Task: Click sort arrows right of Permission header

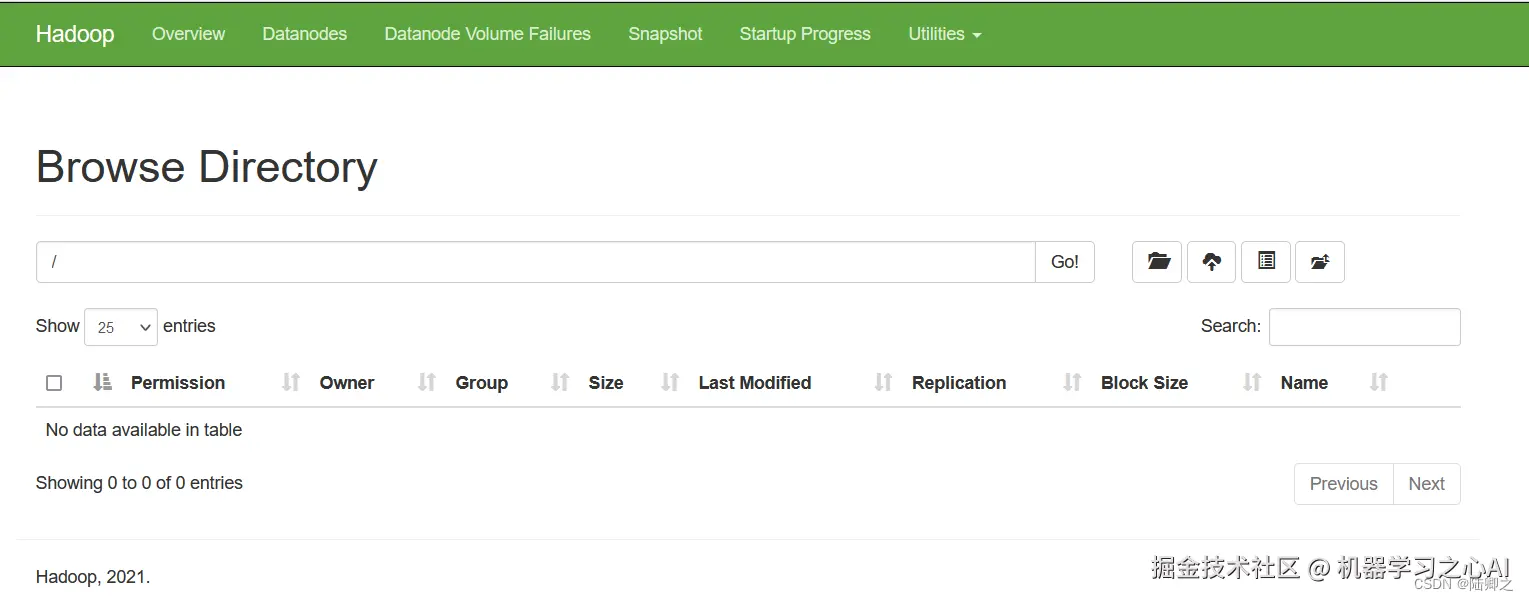Action: click(x=291, y=382)
